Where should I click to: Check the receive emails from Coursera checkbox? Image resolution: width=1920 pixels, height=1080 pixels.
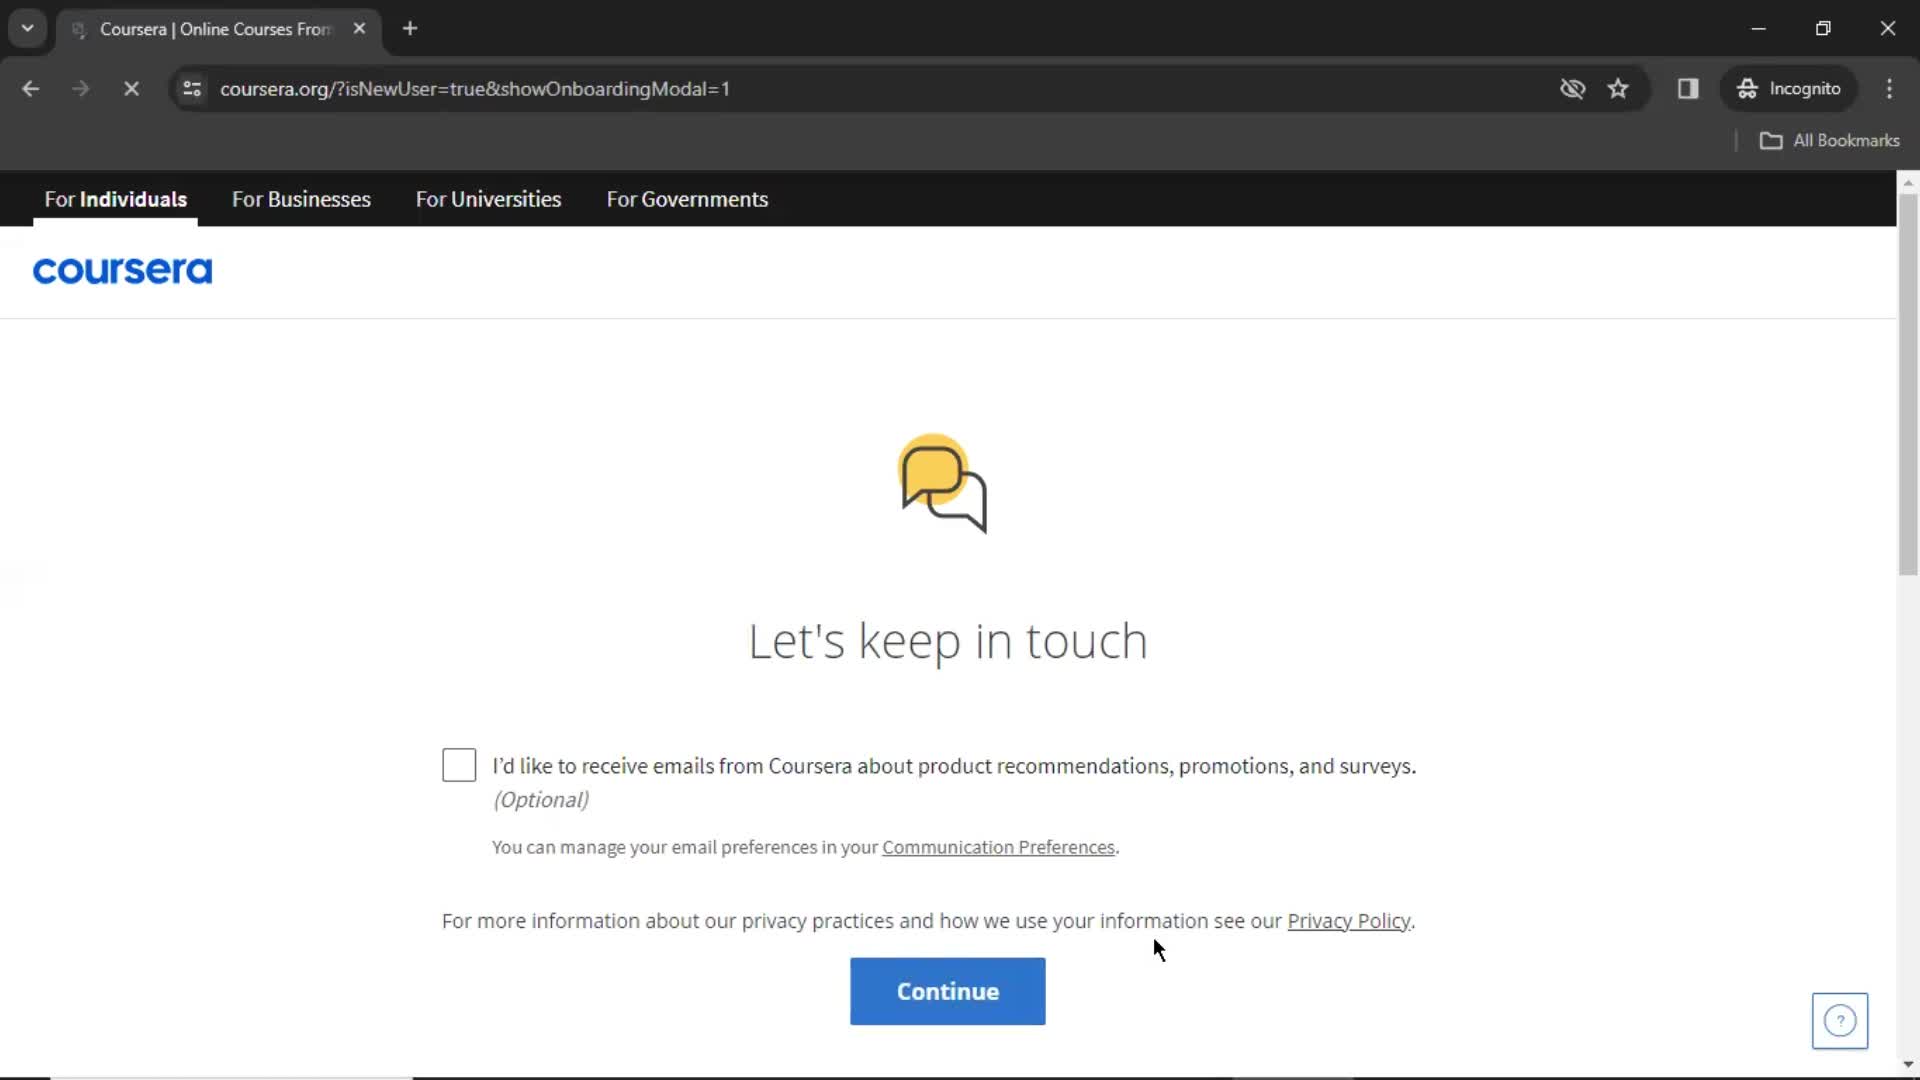(x=459, y=765)
